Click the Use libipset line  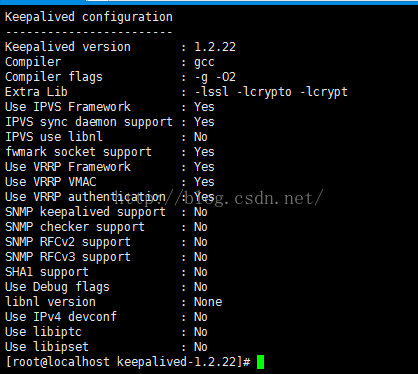[106, 347]
